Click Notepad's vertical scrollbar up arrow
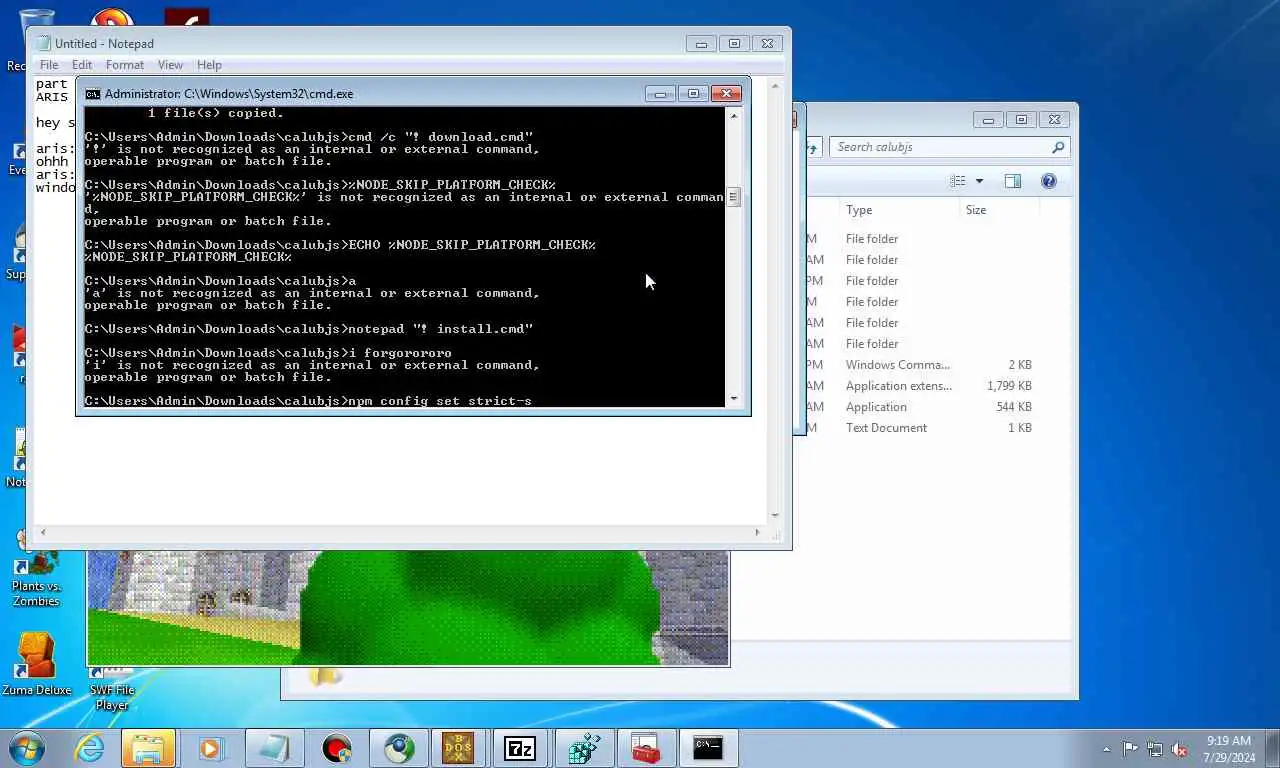Screen dimensions: 1280x768 click(x=775, y=86)
